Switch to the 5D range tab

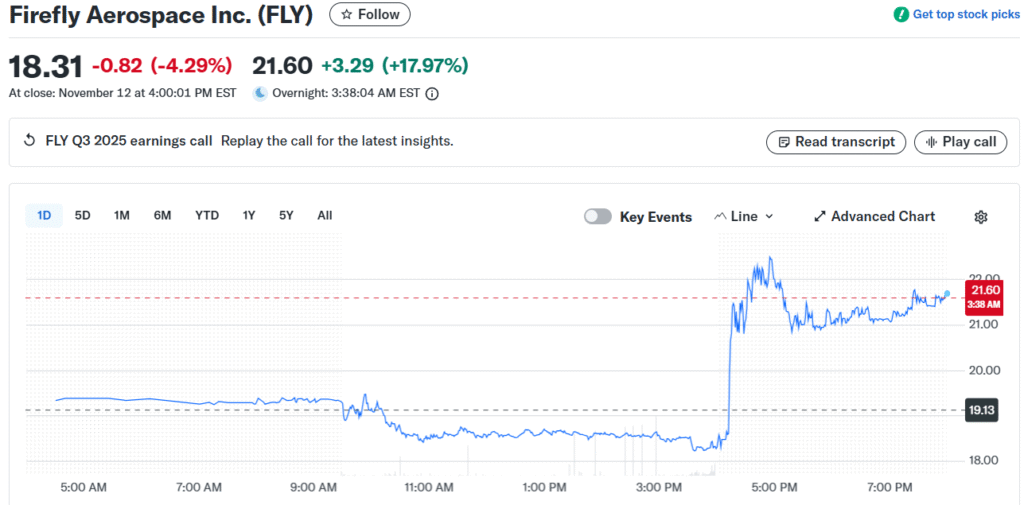83,215
